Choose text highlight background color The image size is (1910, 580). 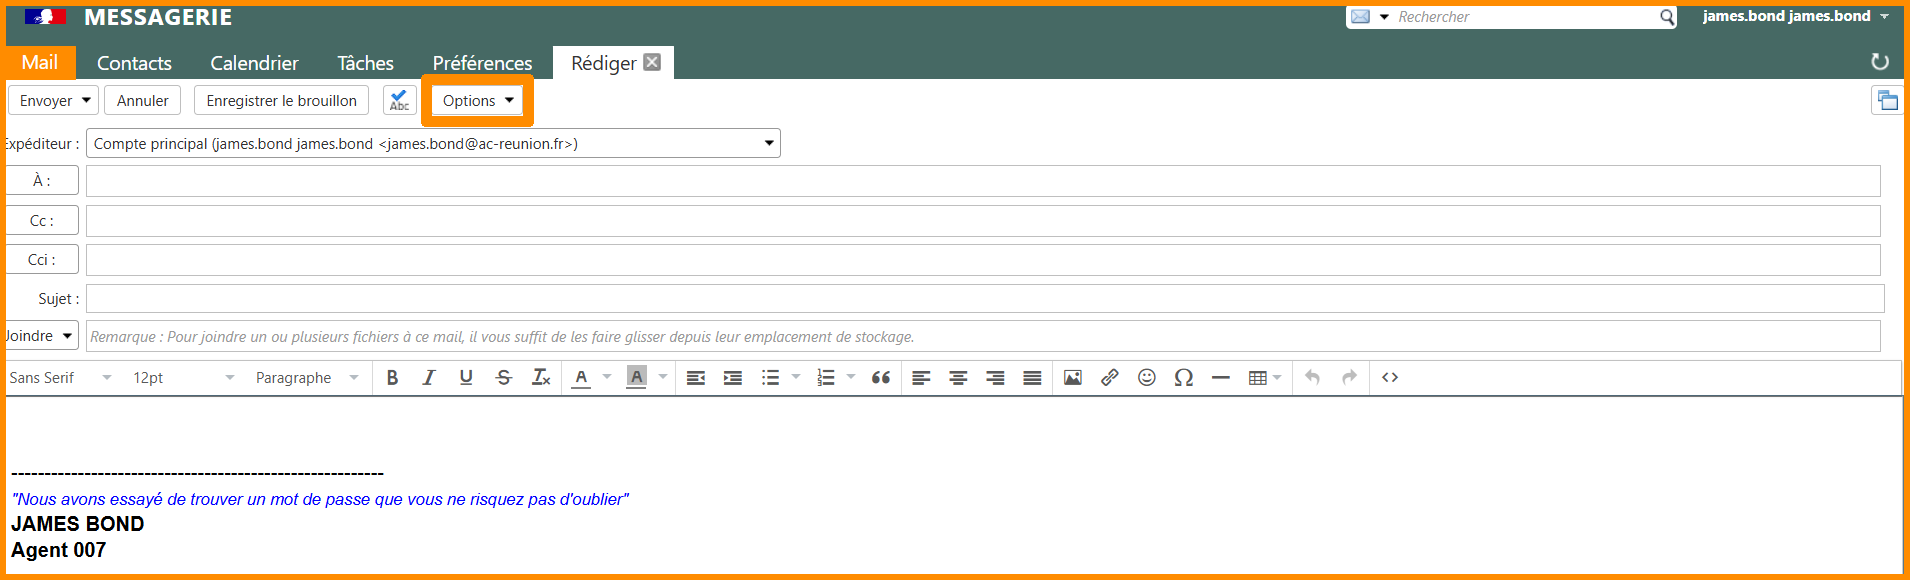point(636,378)
